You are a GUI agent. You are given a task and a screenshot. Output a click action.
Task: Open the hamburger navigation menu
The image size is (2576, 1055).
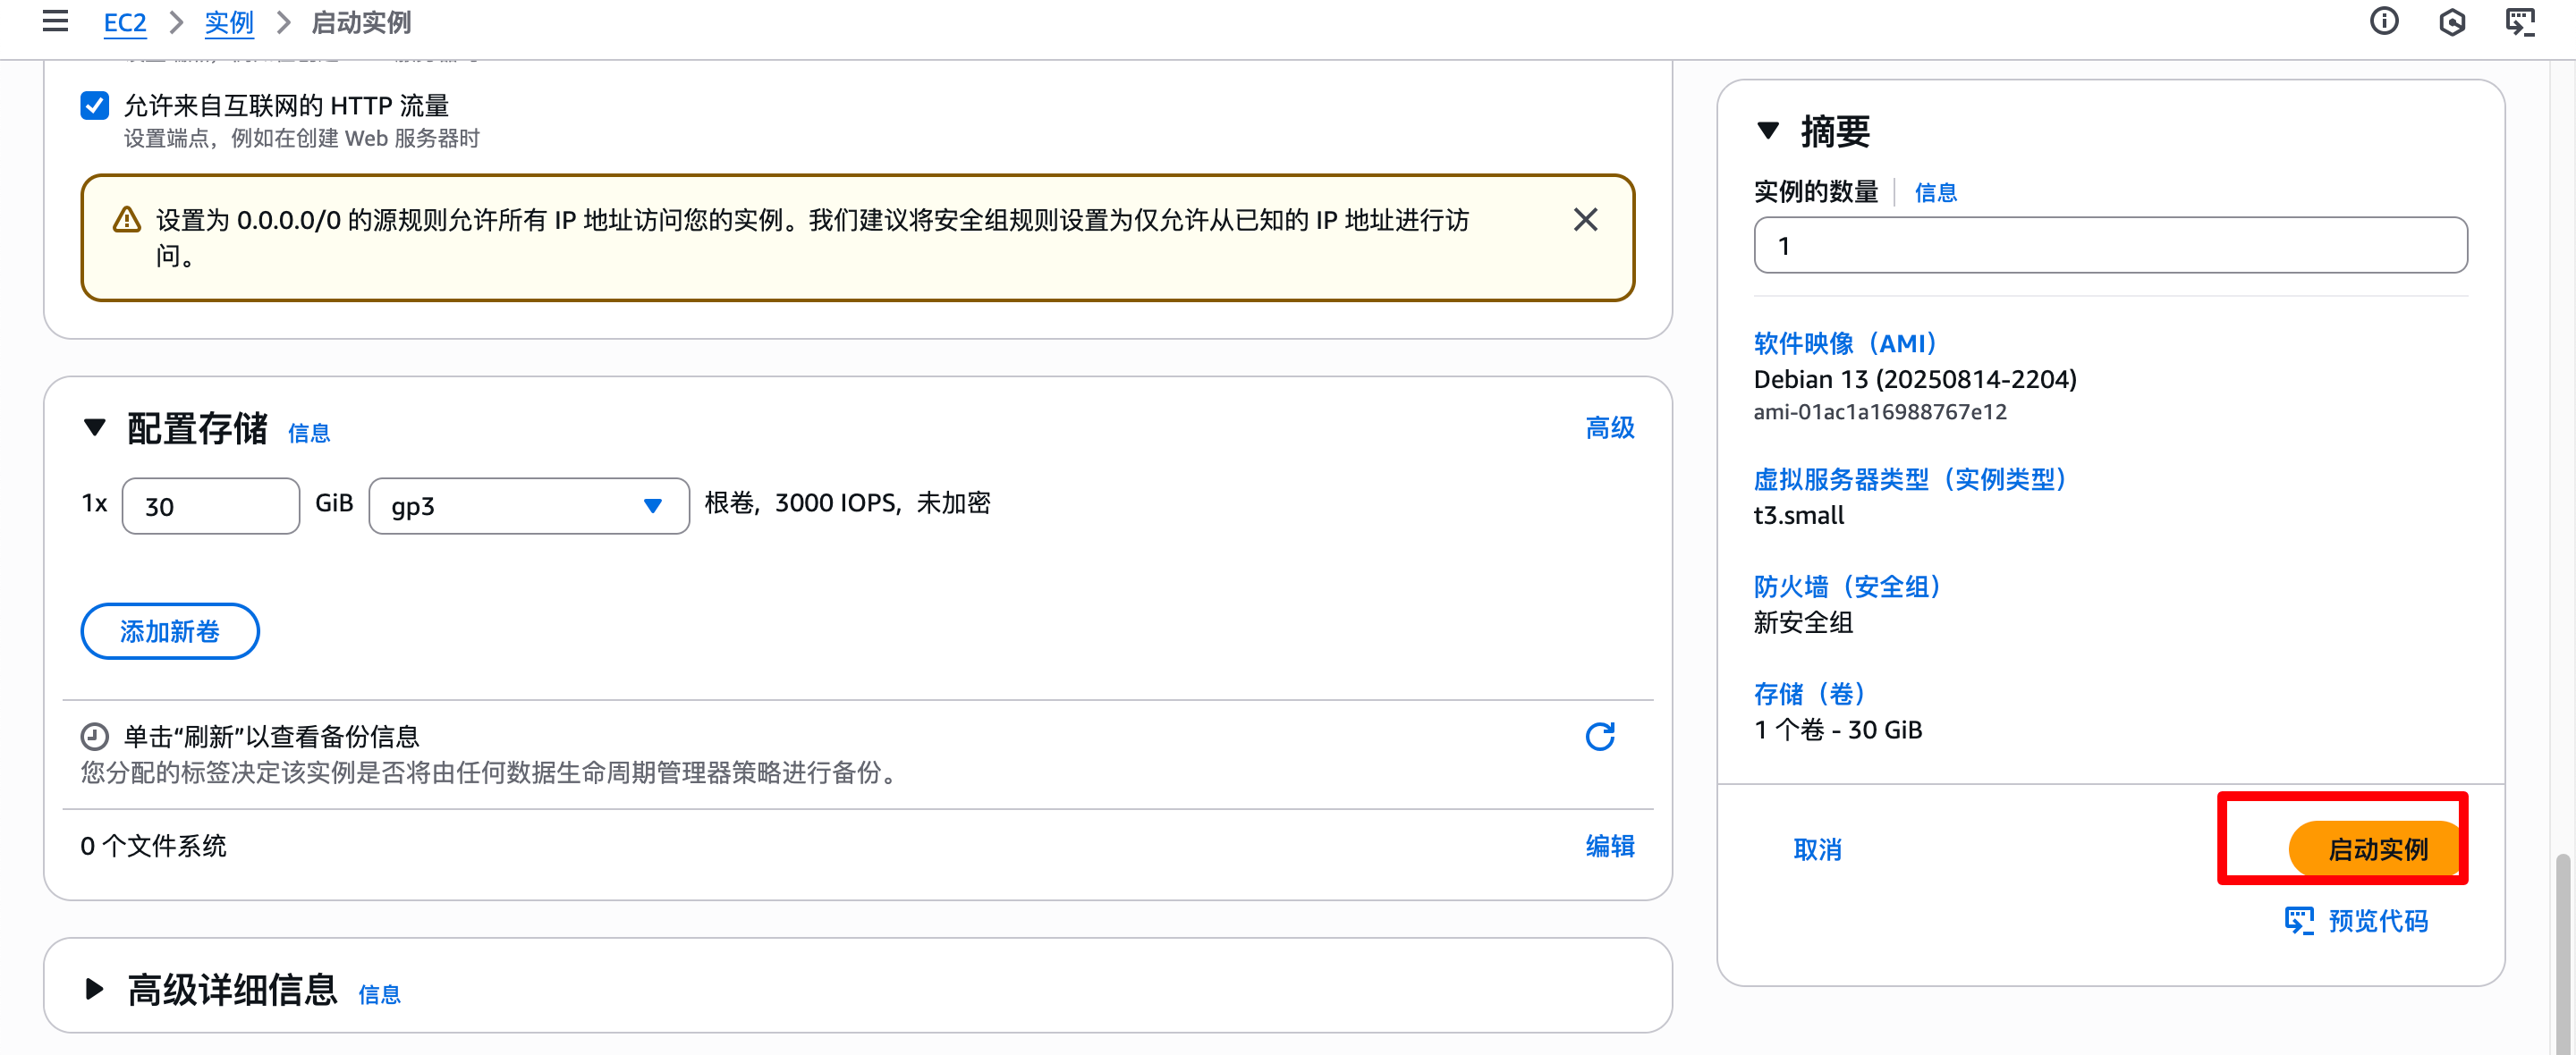point(55,21)
